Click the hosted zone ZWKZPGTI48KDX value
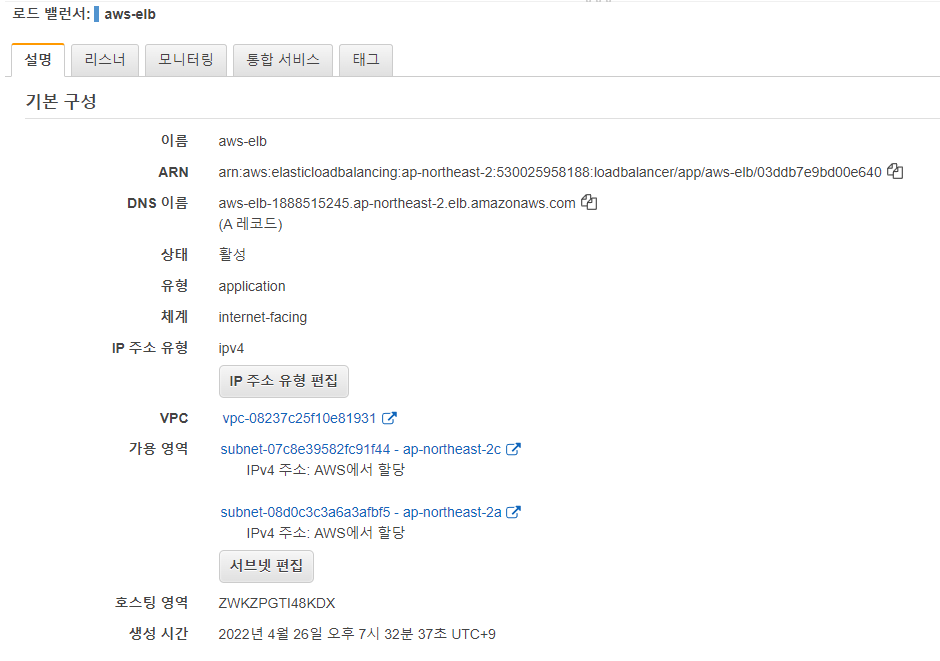The image size is (940, 661). (x=276, y=603)
